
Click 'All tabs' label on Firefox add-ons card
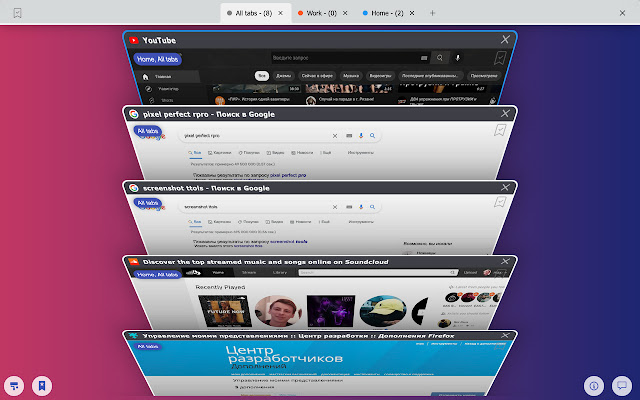click(147, 347)
